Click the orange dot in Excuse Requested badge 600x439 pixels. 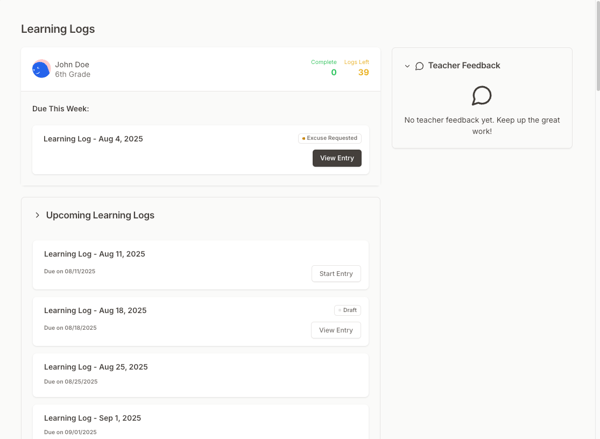click(304, 138)
